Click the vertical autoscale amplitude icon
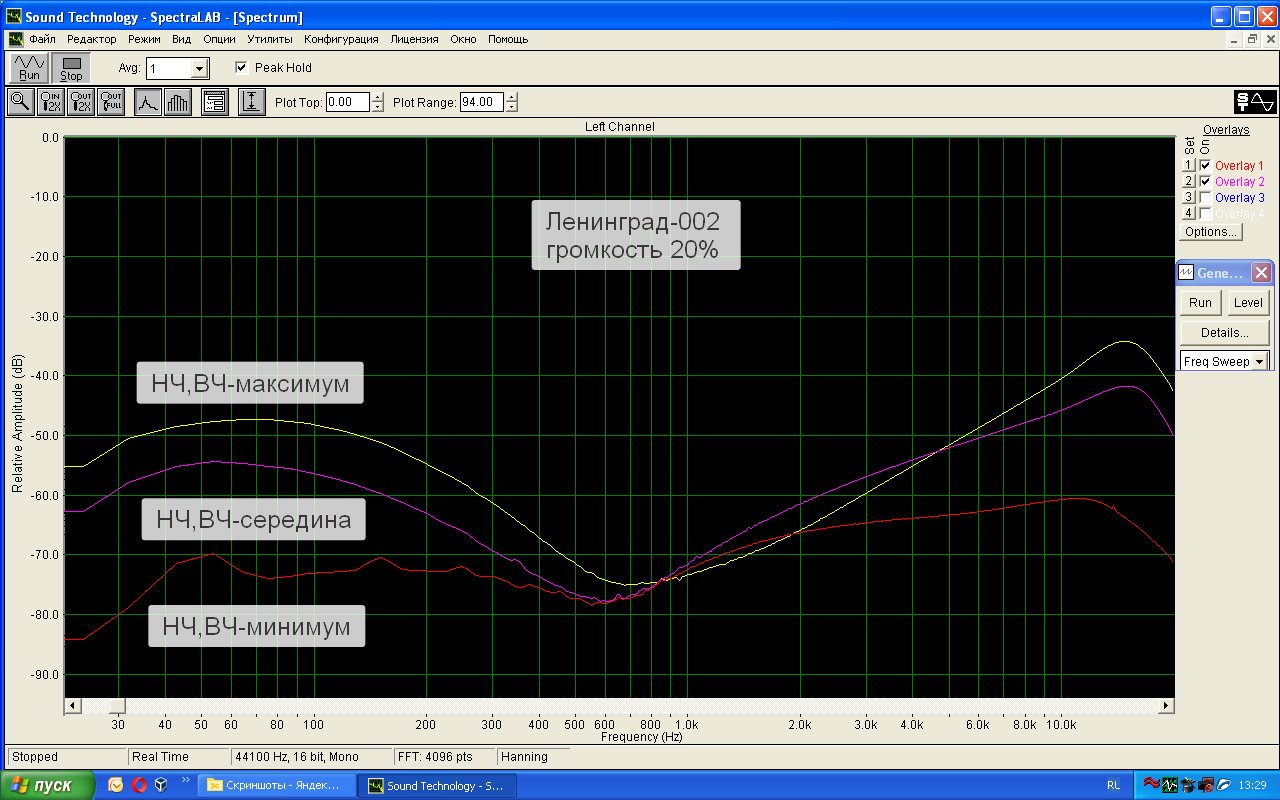Image resolution: width=1280 pixels, height=800 pixels. pyautogui.click(x=251, y=102)
